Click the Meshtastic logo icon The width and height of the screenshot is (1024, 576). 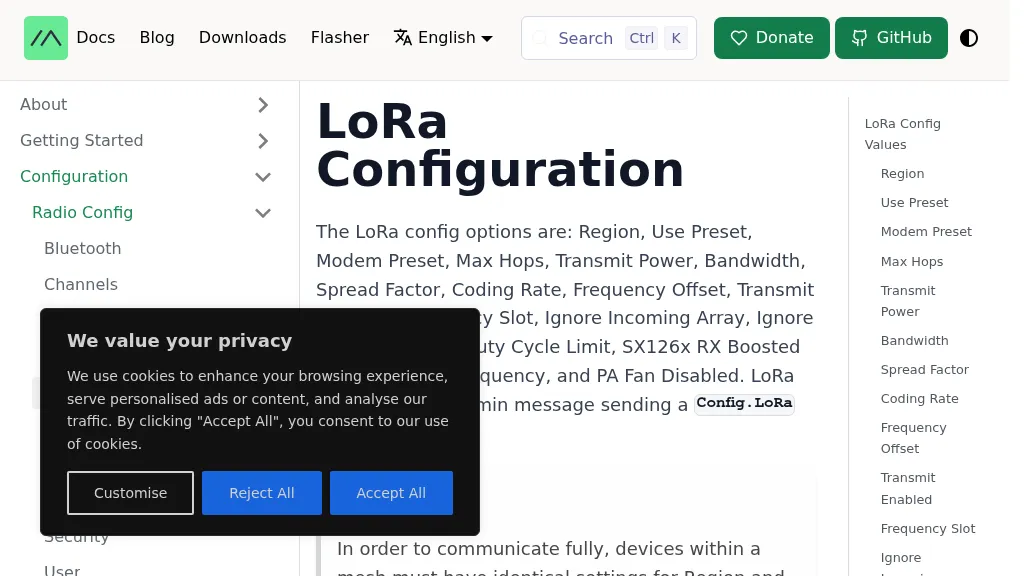coord(46,38)
